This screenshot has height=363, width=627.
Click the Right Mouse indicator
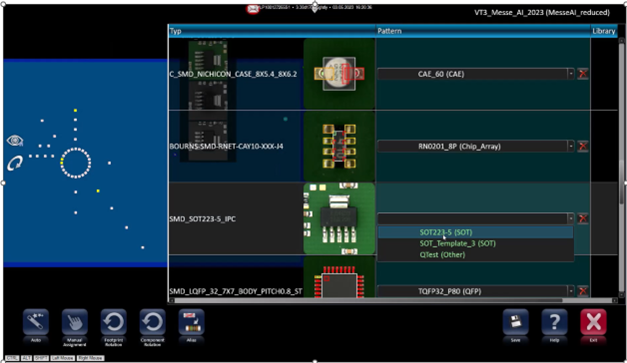point(90,358)
